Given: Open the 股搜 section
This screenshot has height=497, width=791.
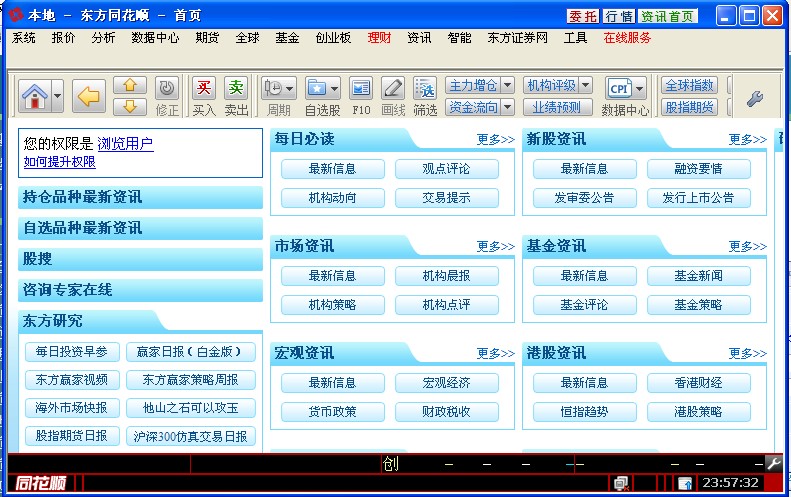Looking at the screenshot, I should tap(140, 259).
